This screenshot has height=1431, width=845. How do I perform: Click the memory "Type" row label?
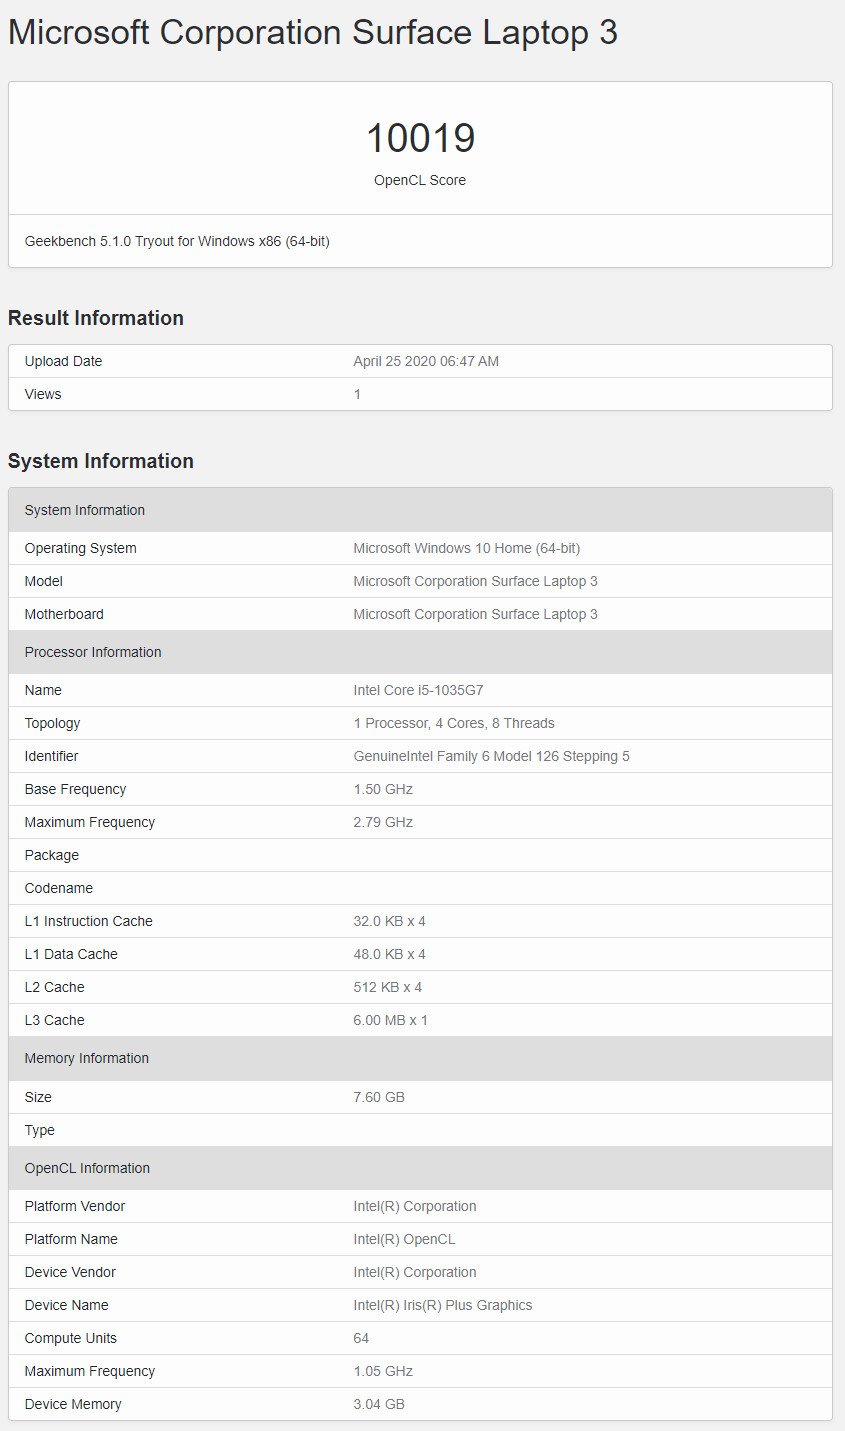pyautogui.click(x=40, y=1130)
